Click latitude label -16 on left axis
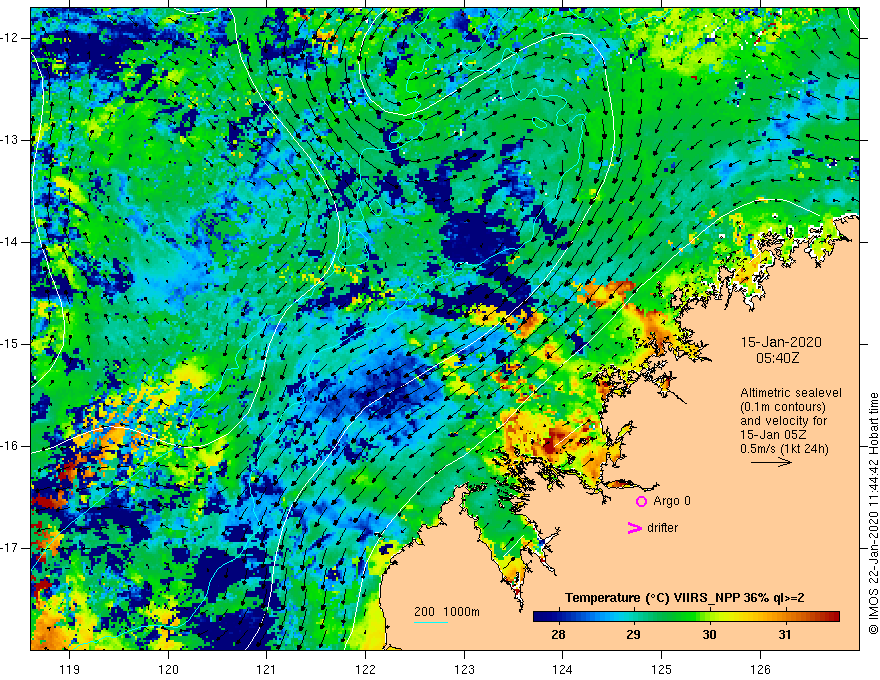 (x=11, y=446)
